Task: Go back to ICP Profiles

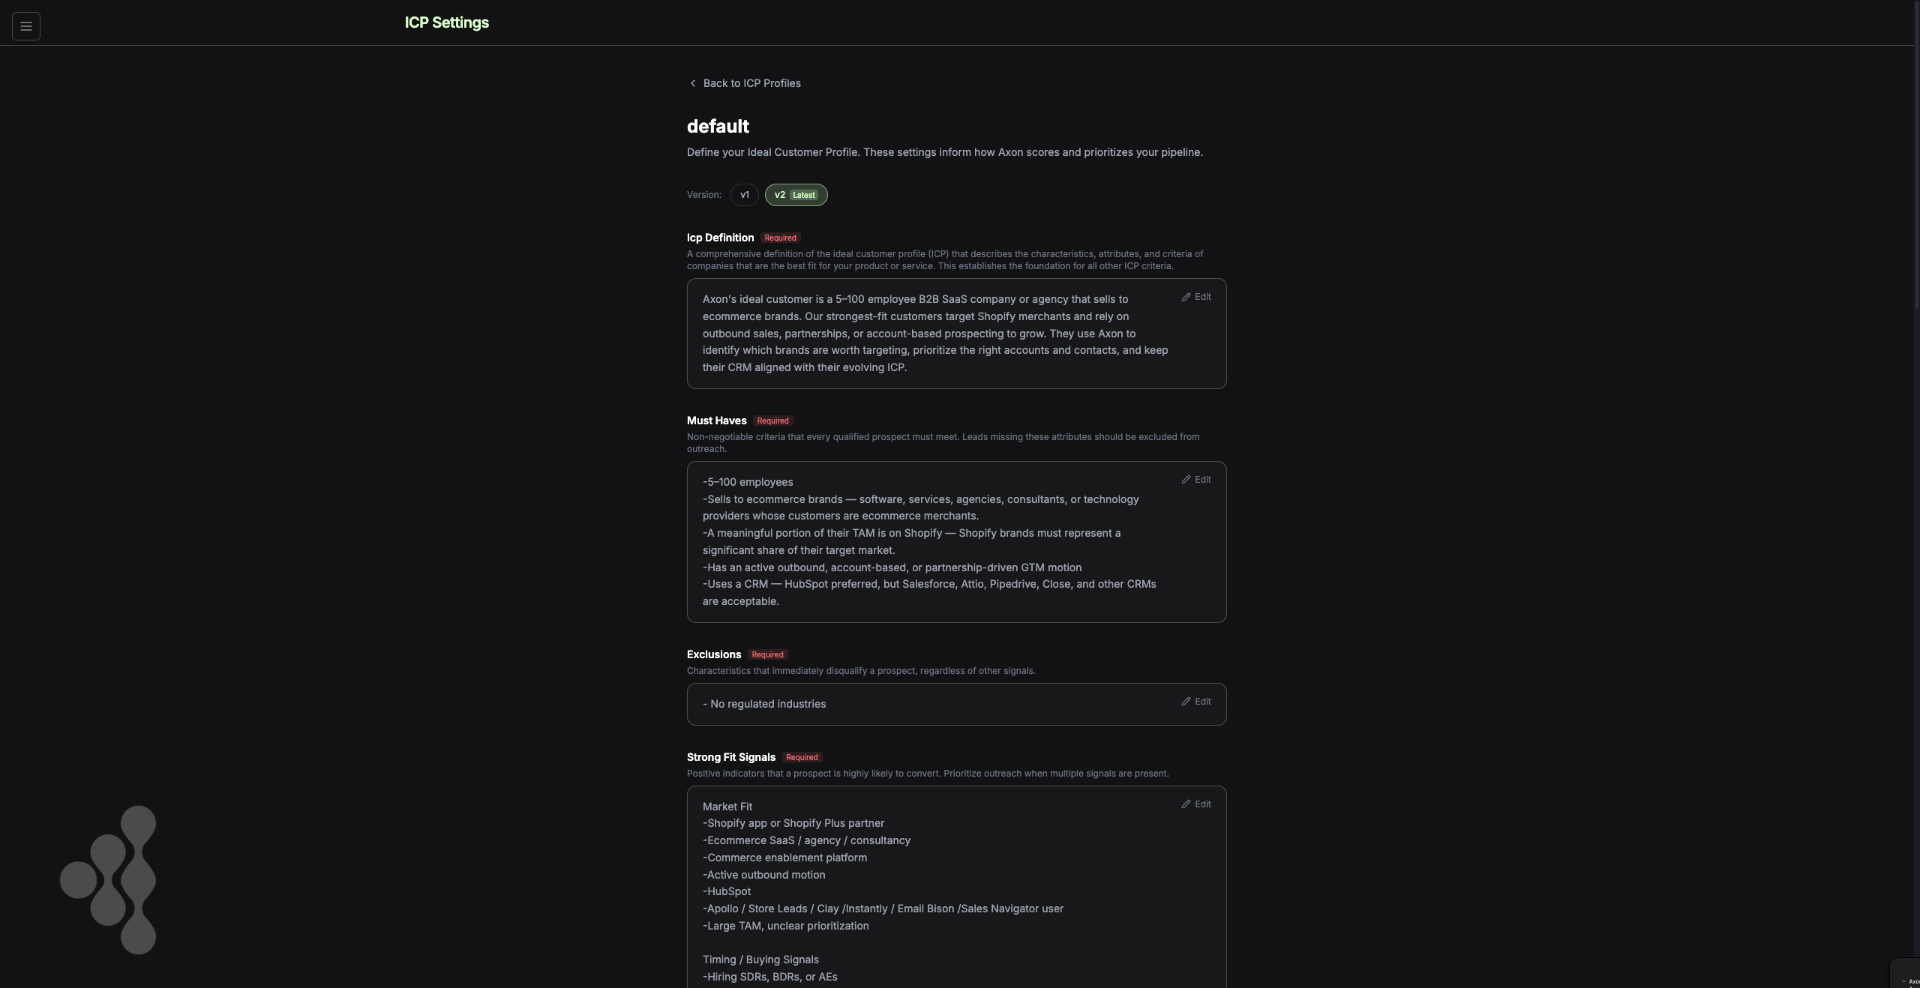Action: [x=745, y=83]
